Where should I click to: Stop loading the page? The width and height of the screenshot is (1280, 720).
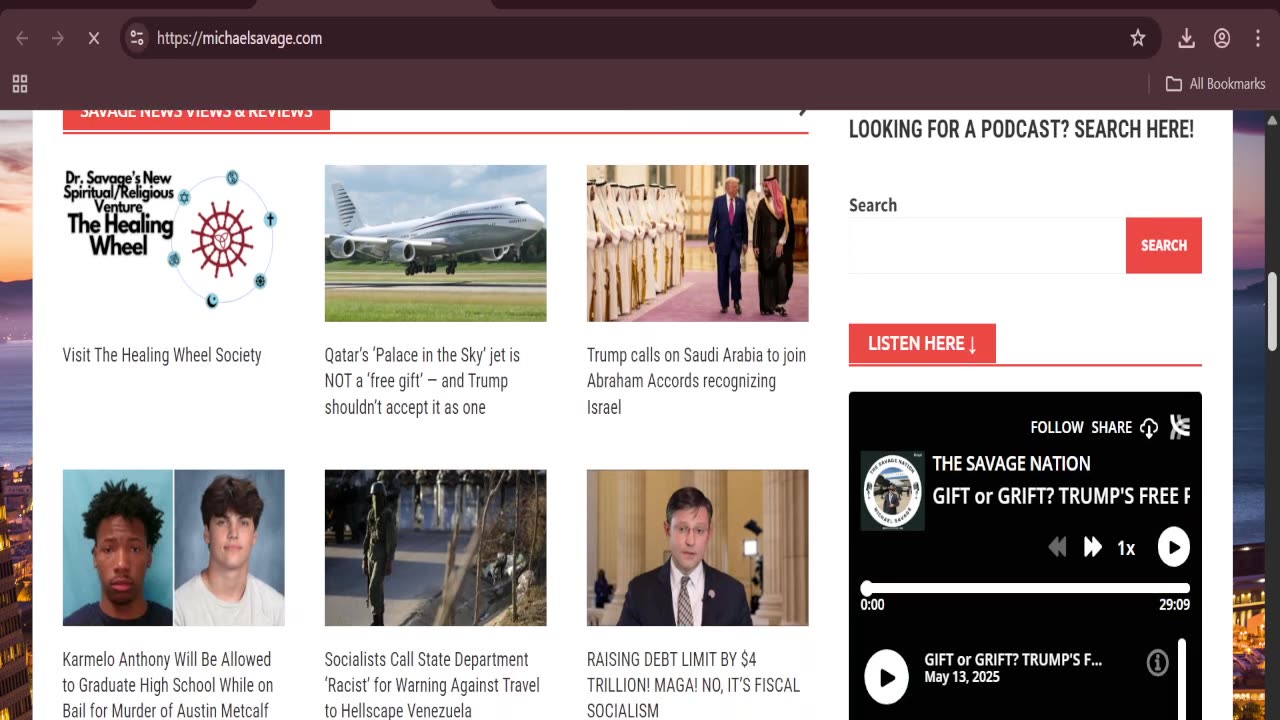pos(94,38)
